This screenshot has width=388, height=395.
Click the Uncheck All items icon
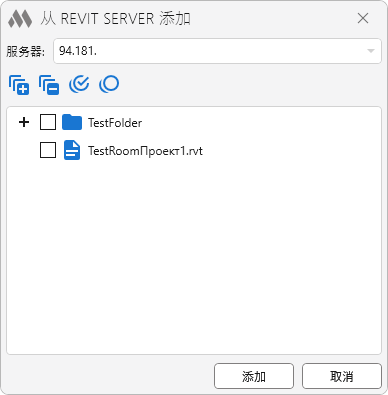point(109,84)
